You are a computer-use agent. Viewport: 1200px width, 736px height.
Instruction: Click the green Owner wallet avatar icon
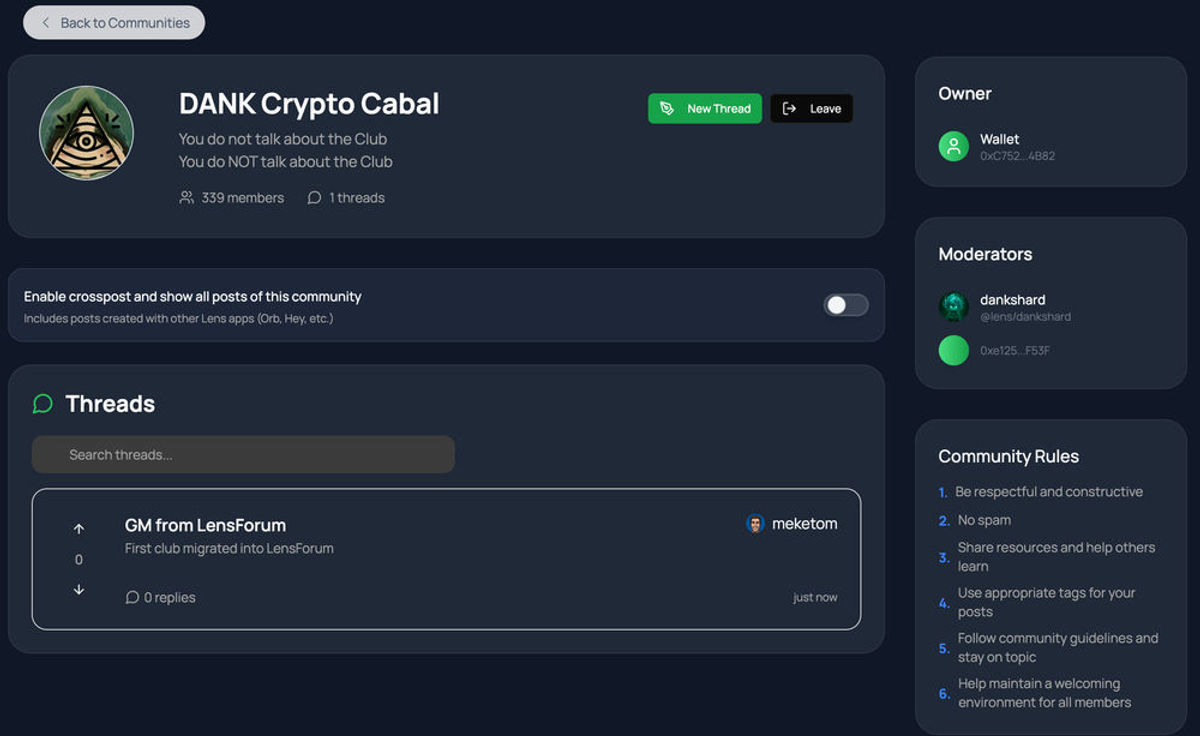coord(954,146)
